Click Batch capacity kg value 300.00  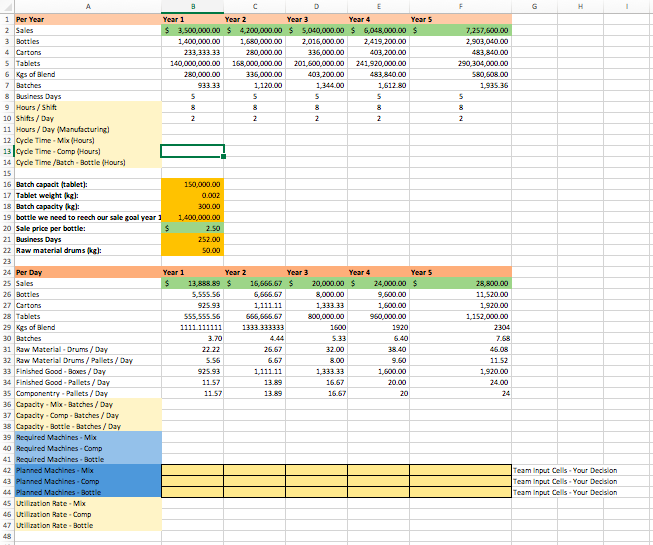tap(192, 206)
